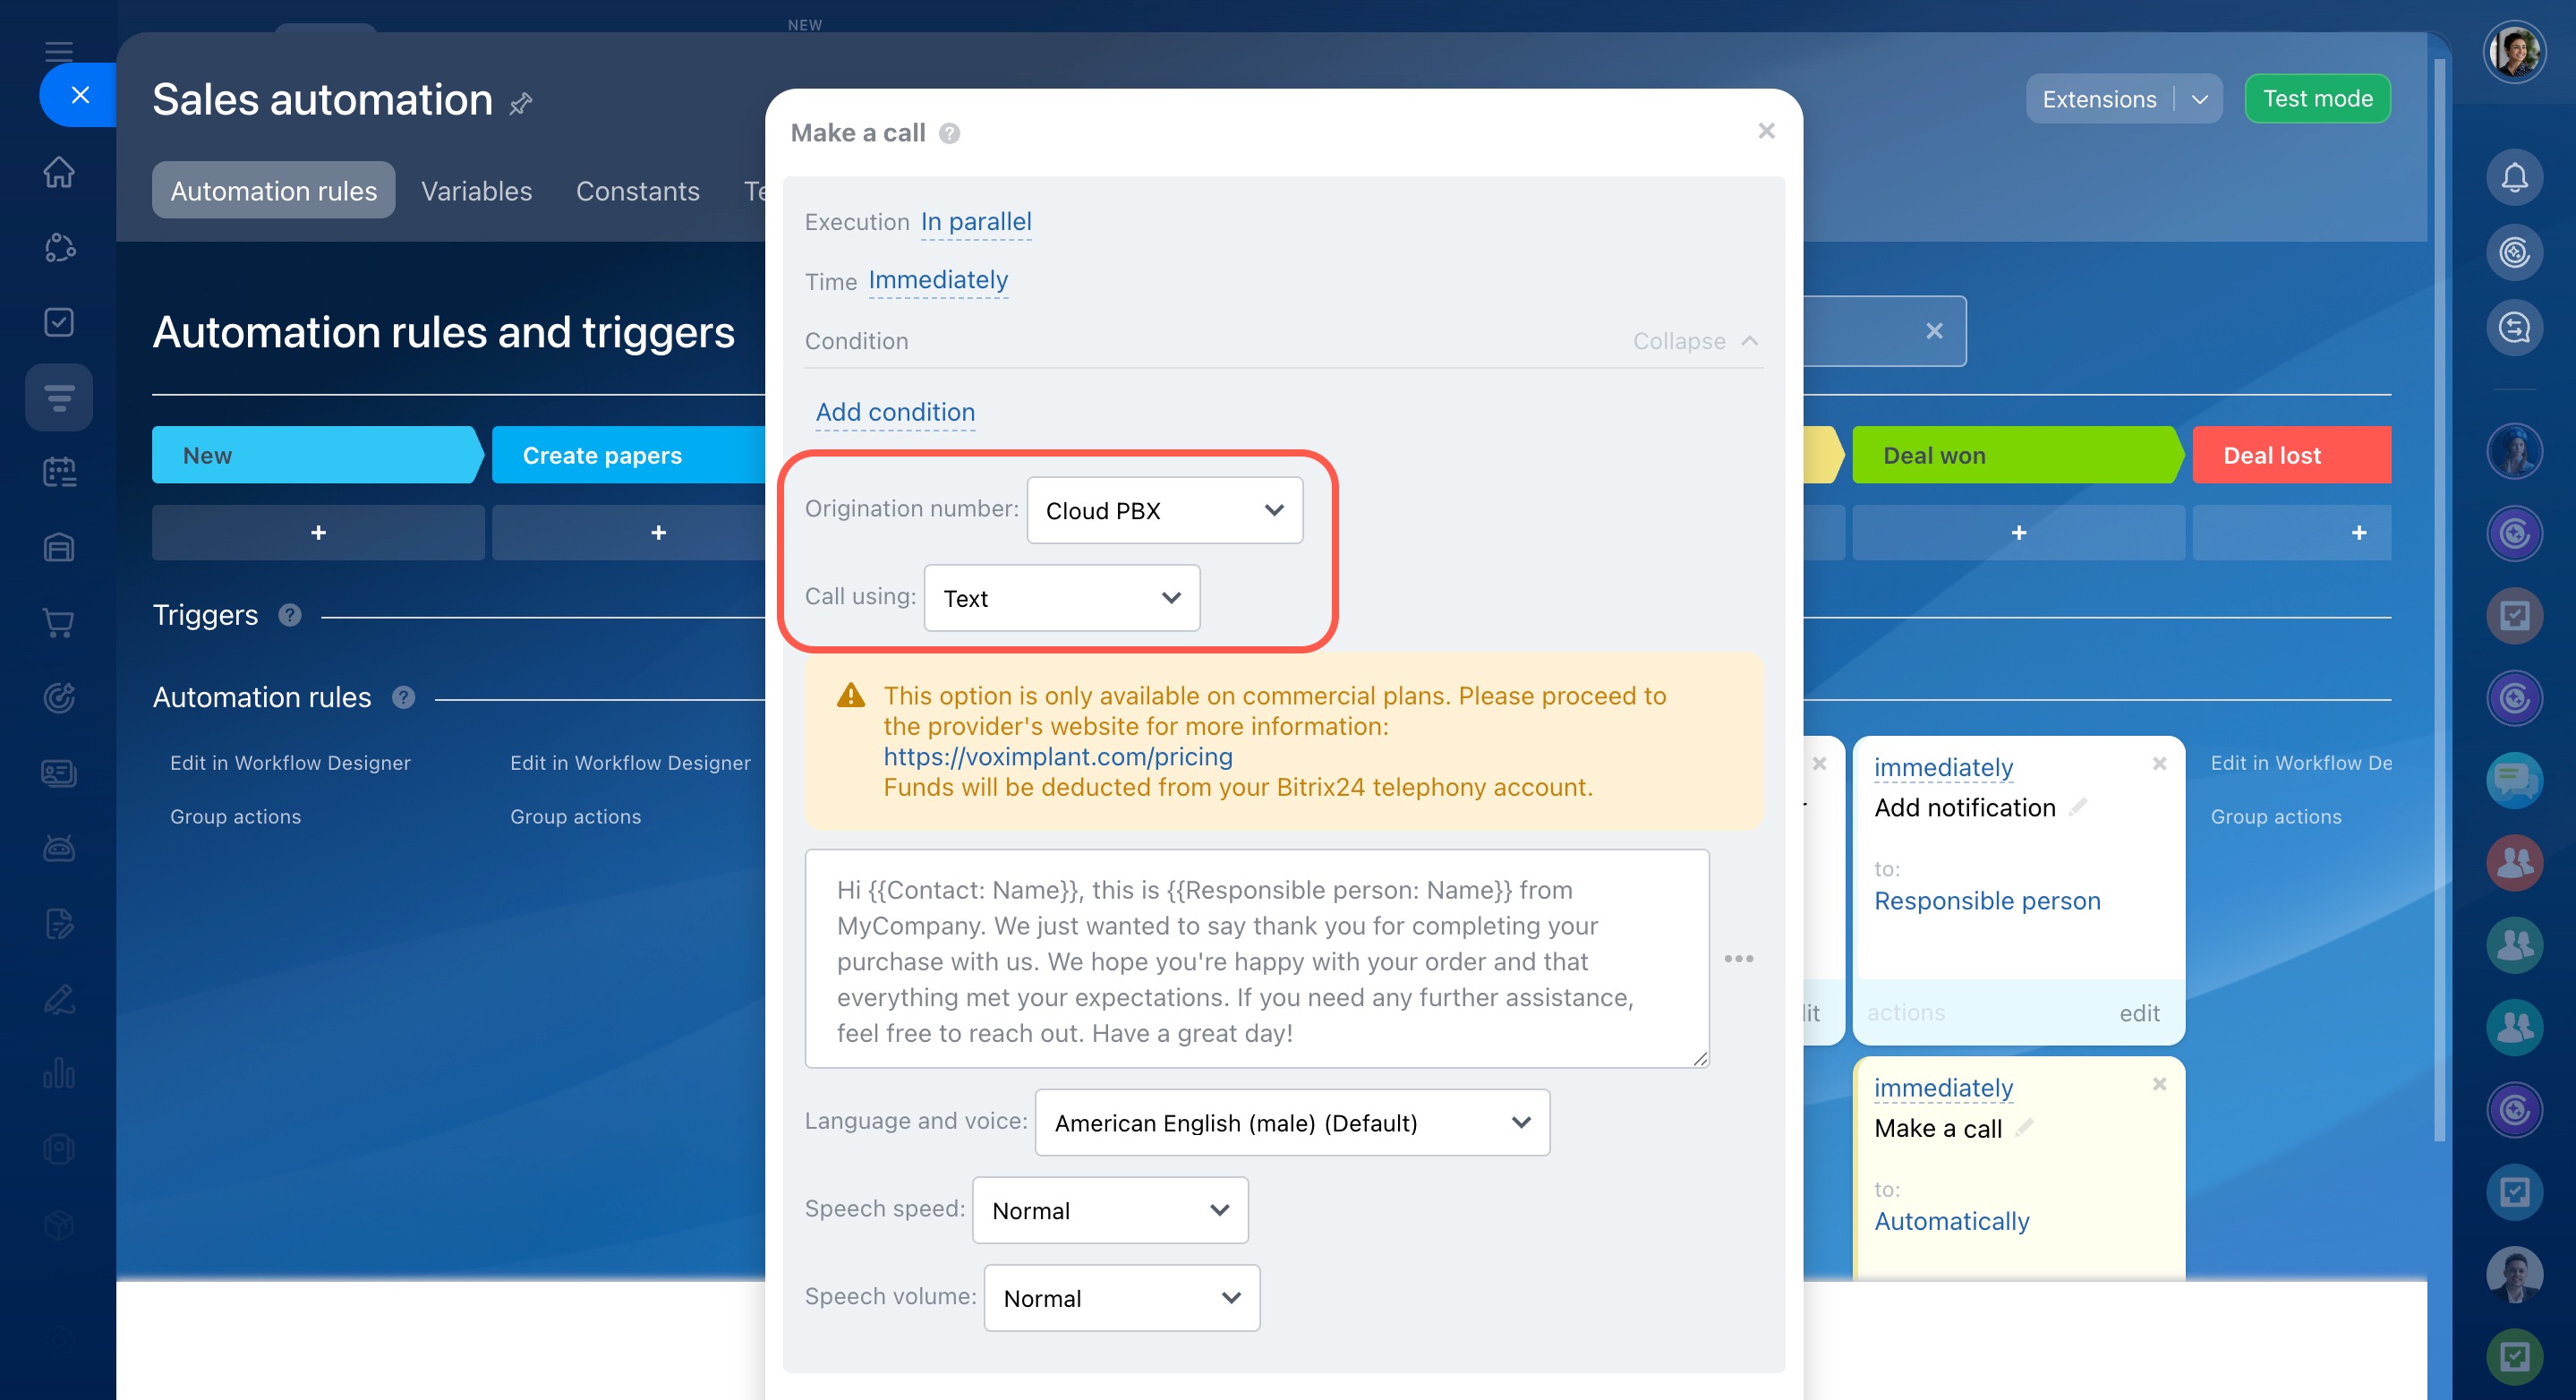Click the shopping cart sidebar icon
The width and height of the screenshot is (2576, 1400).
pos(59,623)
